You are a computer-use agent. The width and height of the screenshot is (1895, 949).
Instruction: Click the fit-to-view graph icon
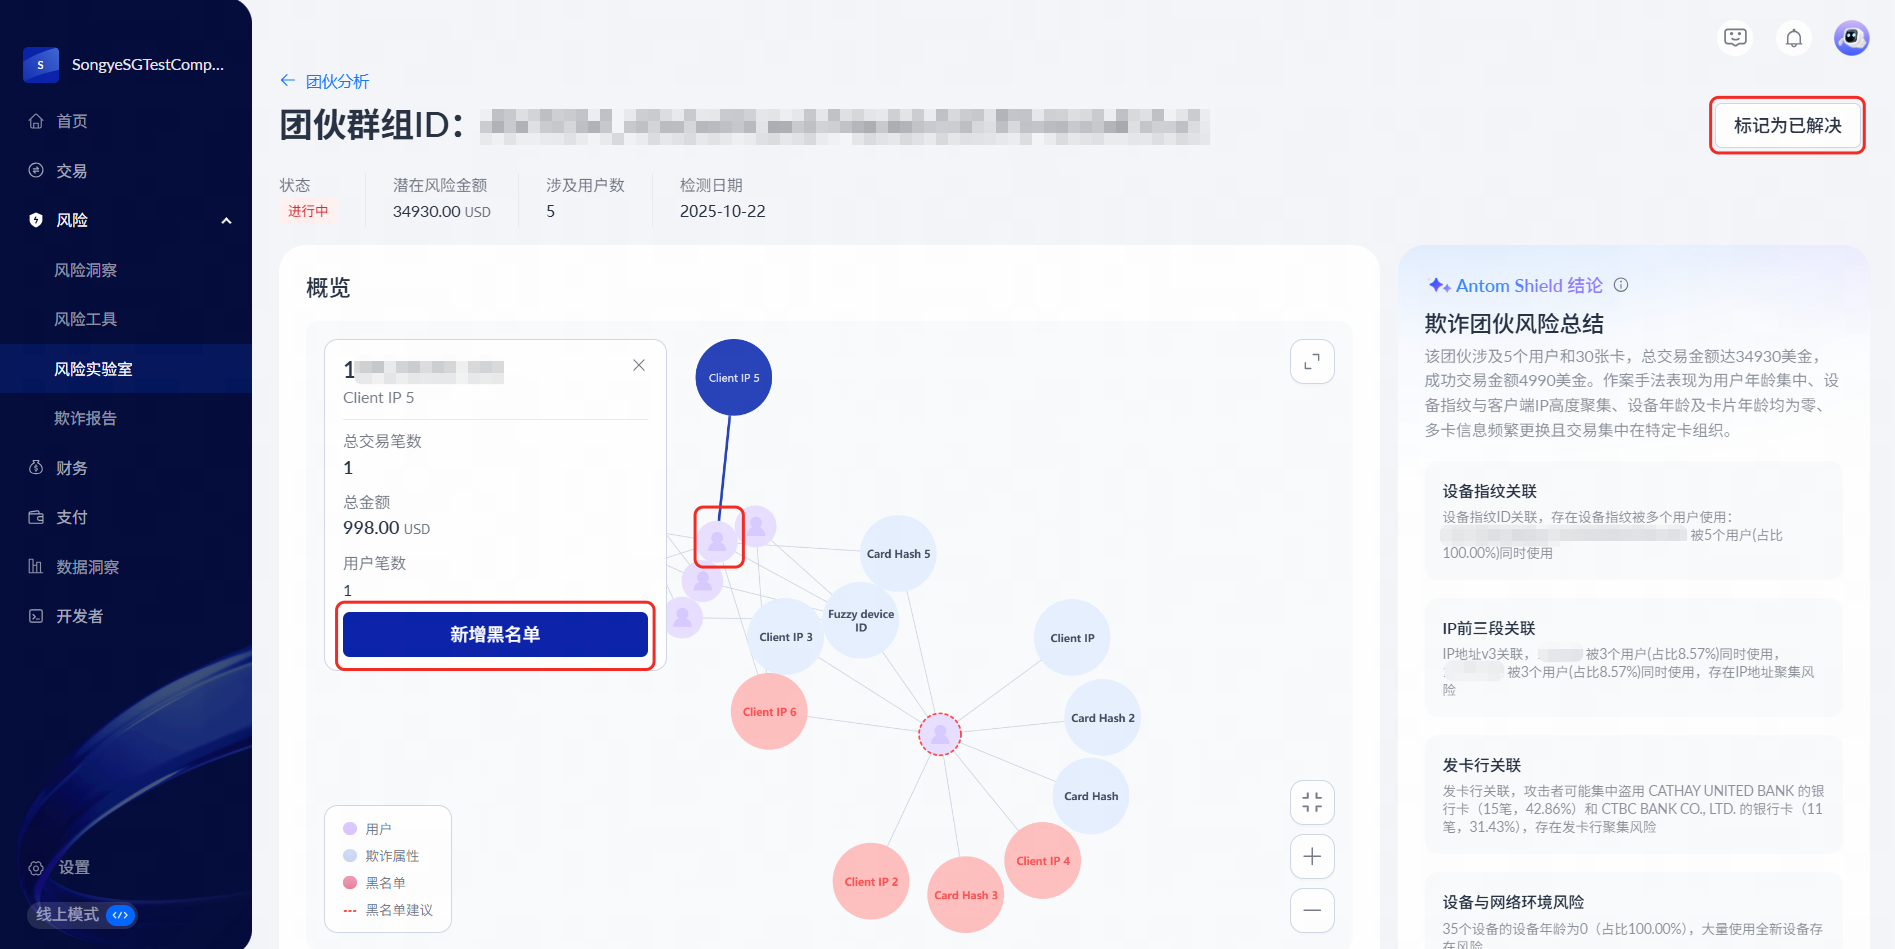click(x=1312, y=803)
